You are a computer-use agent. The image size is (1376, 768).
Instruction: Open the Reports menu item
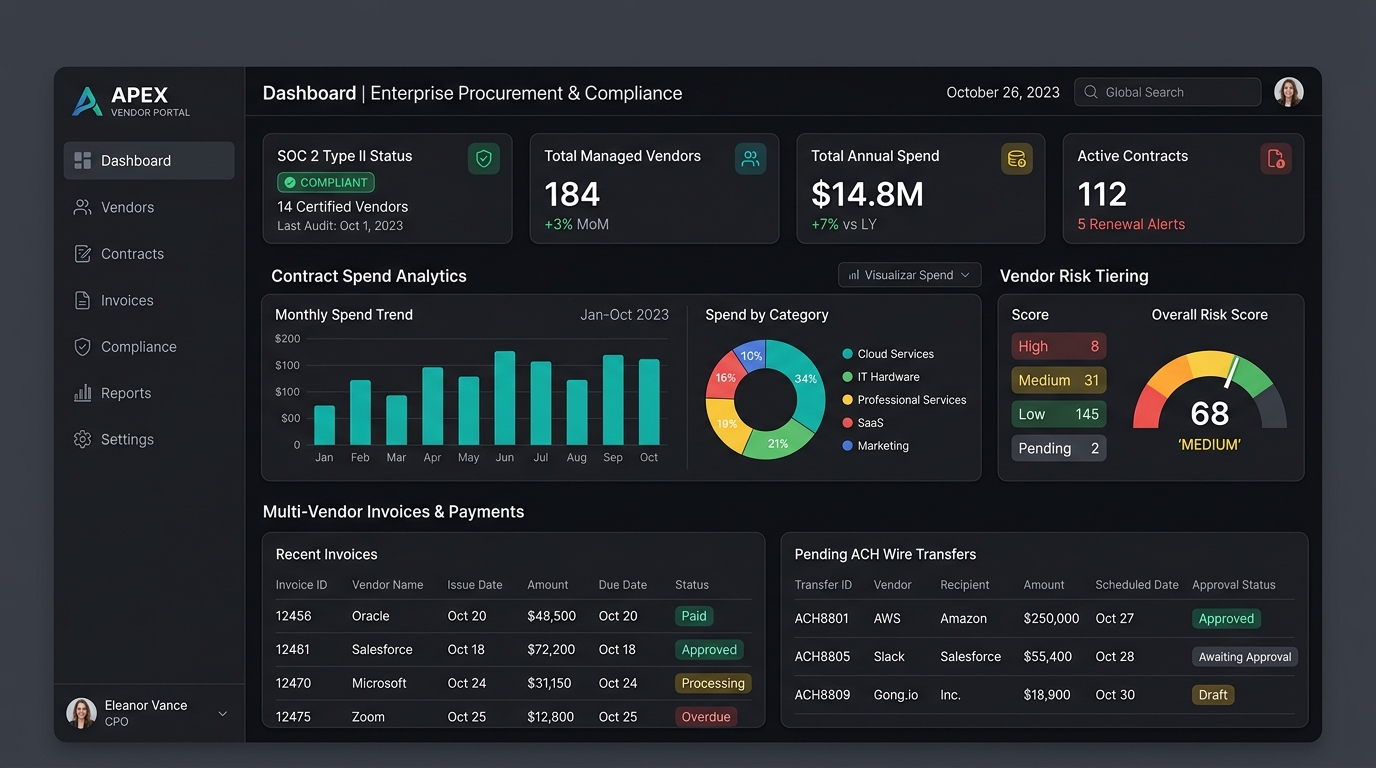pos(149,393)
